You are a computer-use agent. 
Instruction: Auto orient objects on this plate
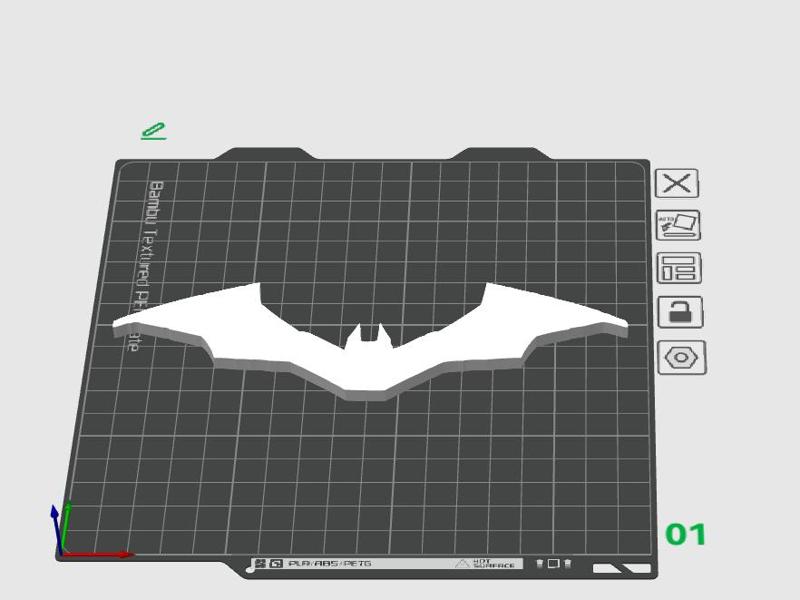coord(678,225)
